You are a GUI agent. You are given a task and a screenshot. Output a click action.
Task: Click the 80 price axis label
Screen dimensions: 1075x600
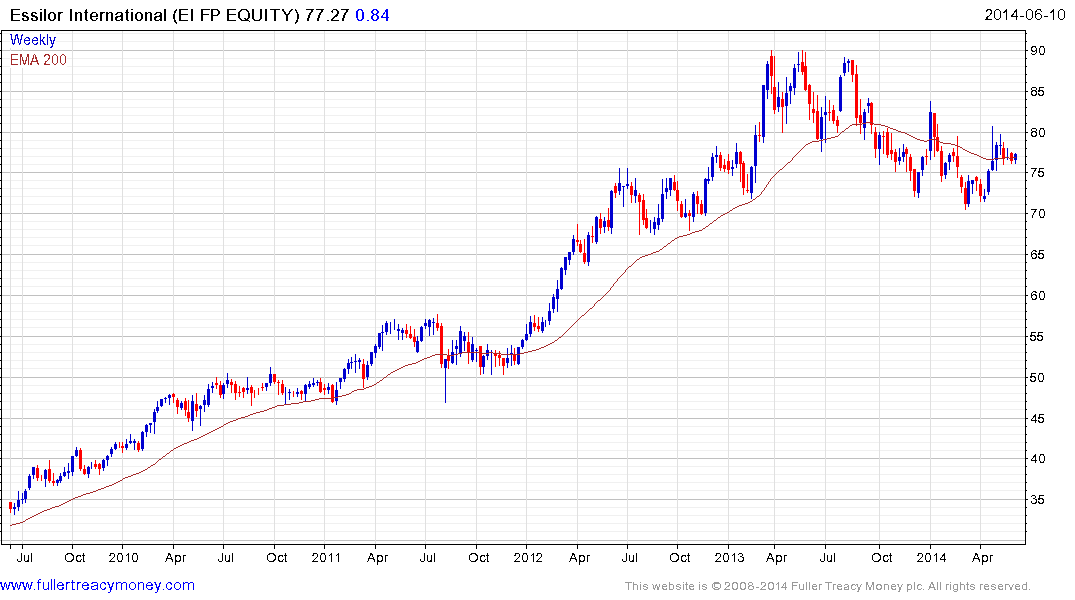(1037, 132)
